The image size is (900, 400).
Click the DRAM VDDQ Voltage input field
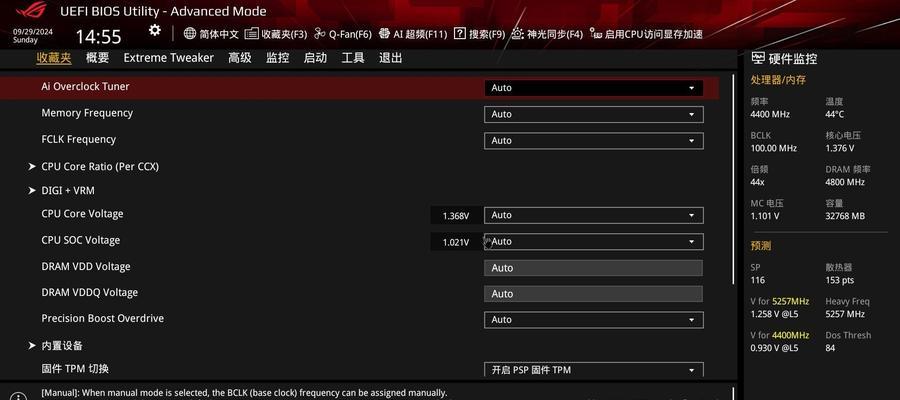click(x=593, y=294)
